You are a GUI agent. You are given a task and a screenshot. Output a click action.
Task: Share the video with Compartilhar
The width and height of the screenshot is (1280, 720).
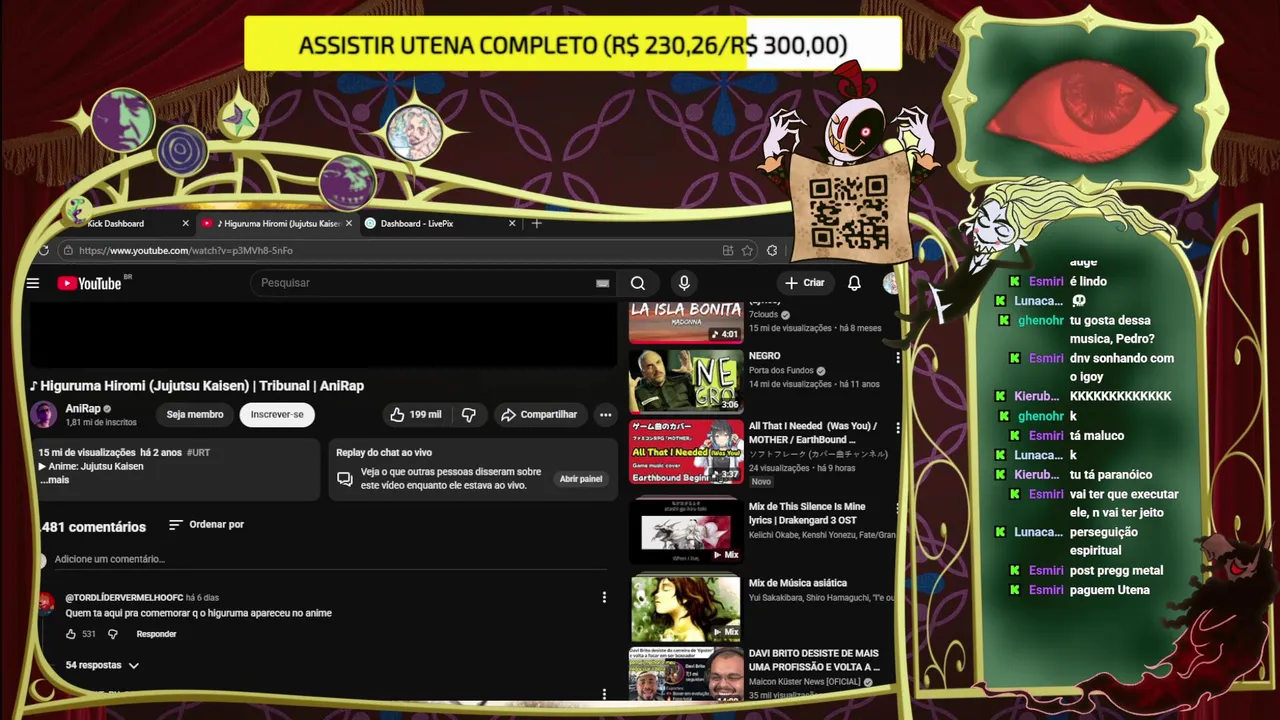coord(539,414)
